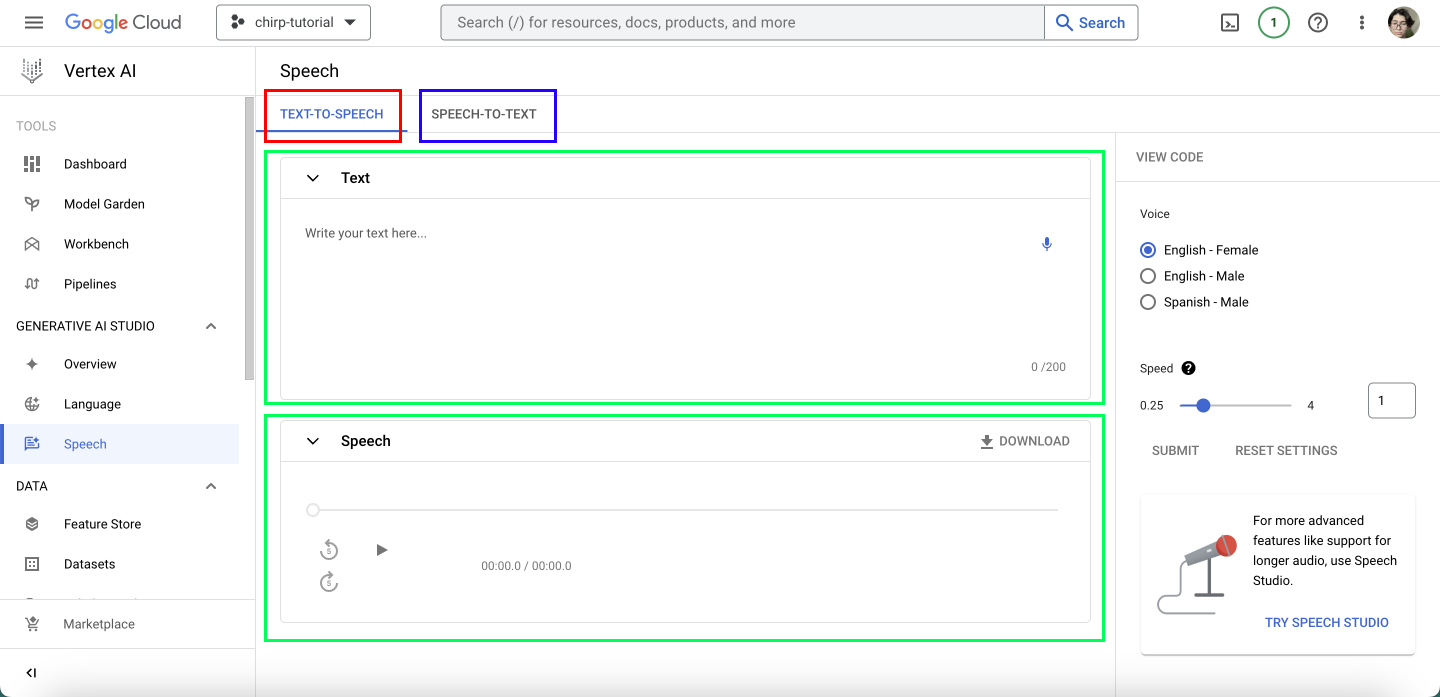
Task: Click the Speed help tooltip icon
Action: tap(1188, 368)
